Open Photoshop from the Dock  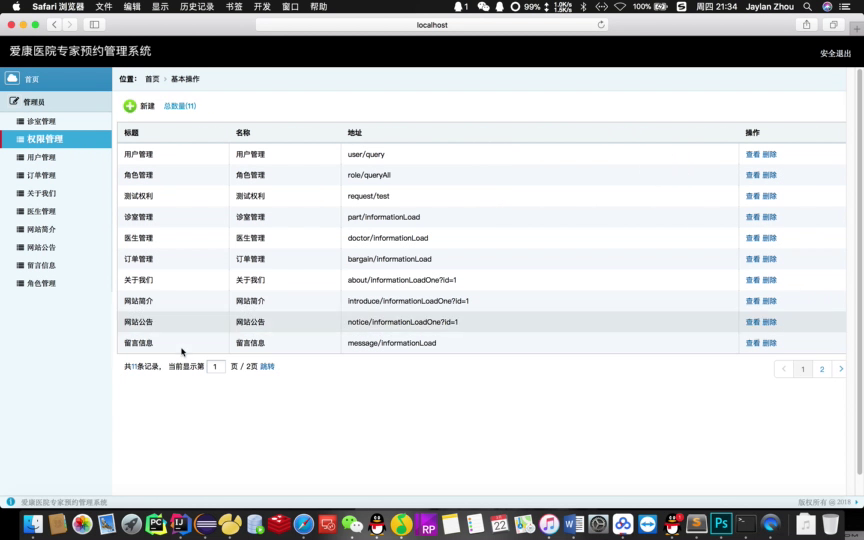click(x=721, y=523)
